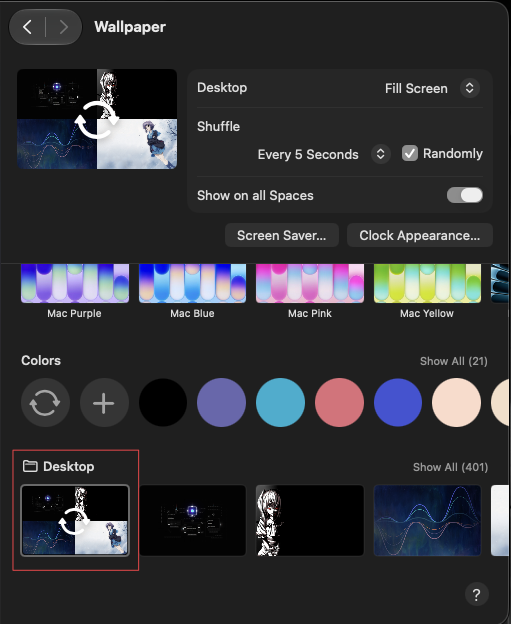This screenshot has height=624, width=511.
Task: Pick the blue wave graph wallpaper
Action: coord(427,520)
